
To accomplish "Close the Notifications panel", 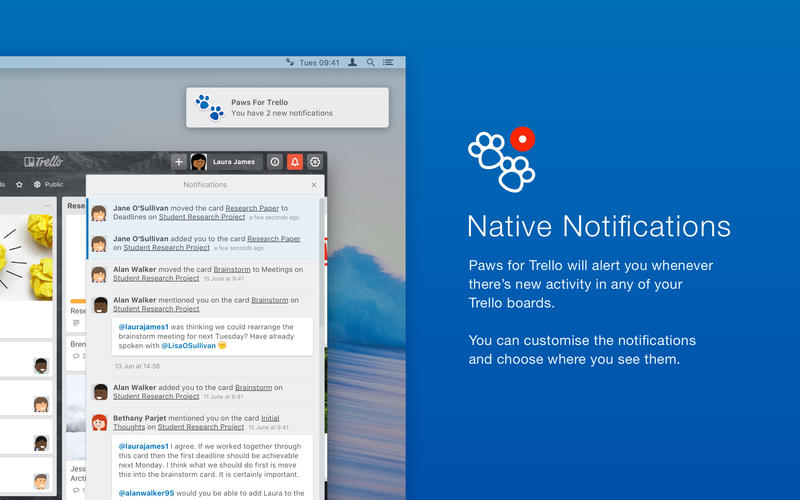I will (314, 185).
